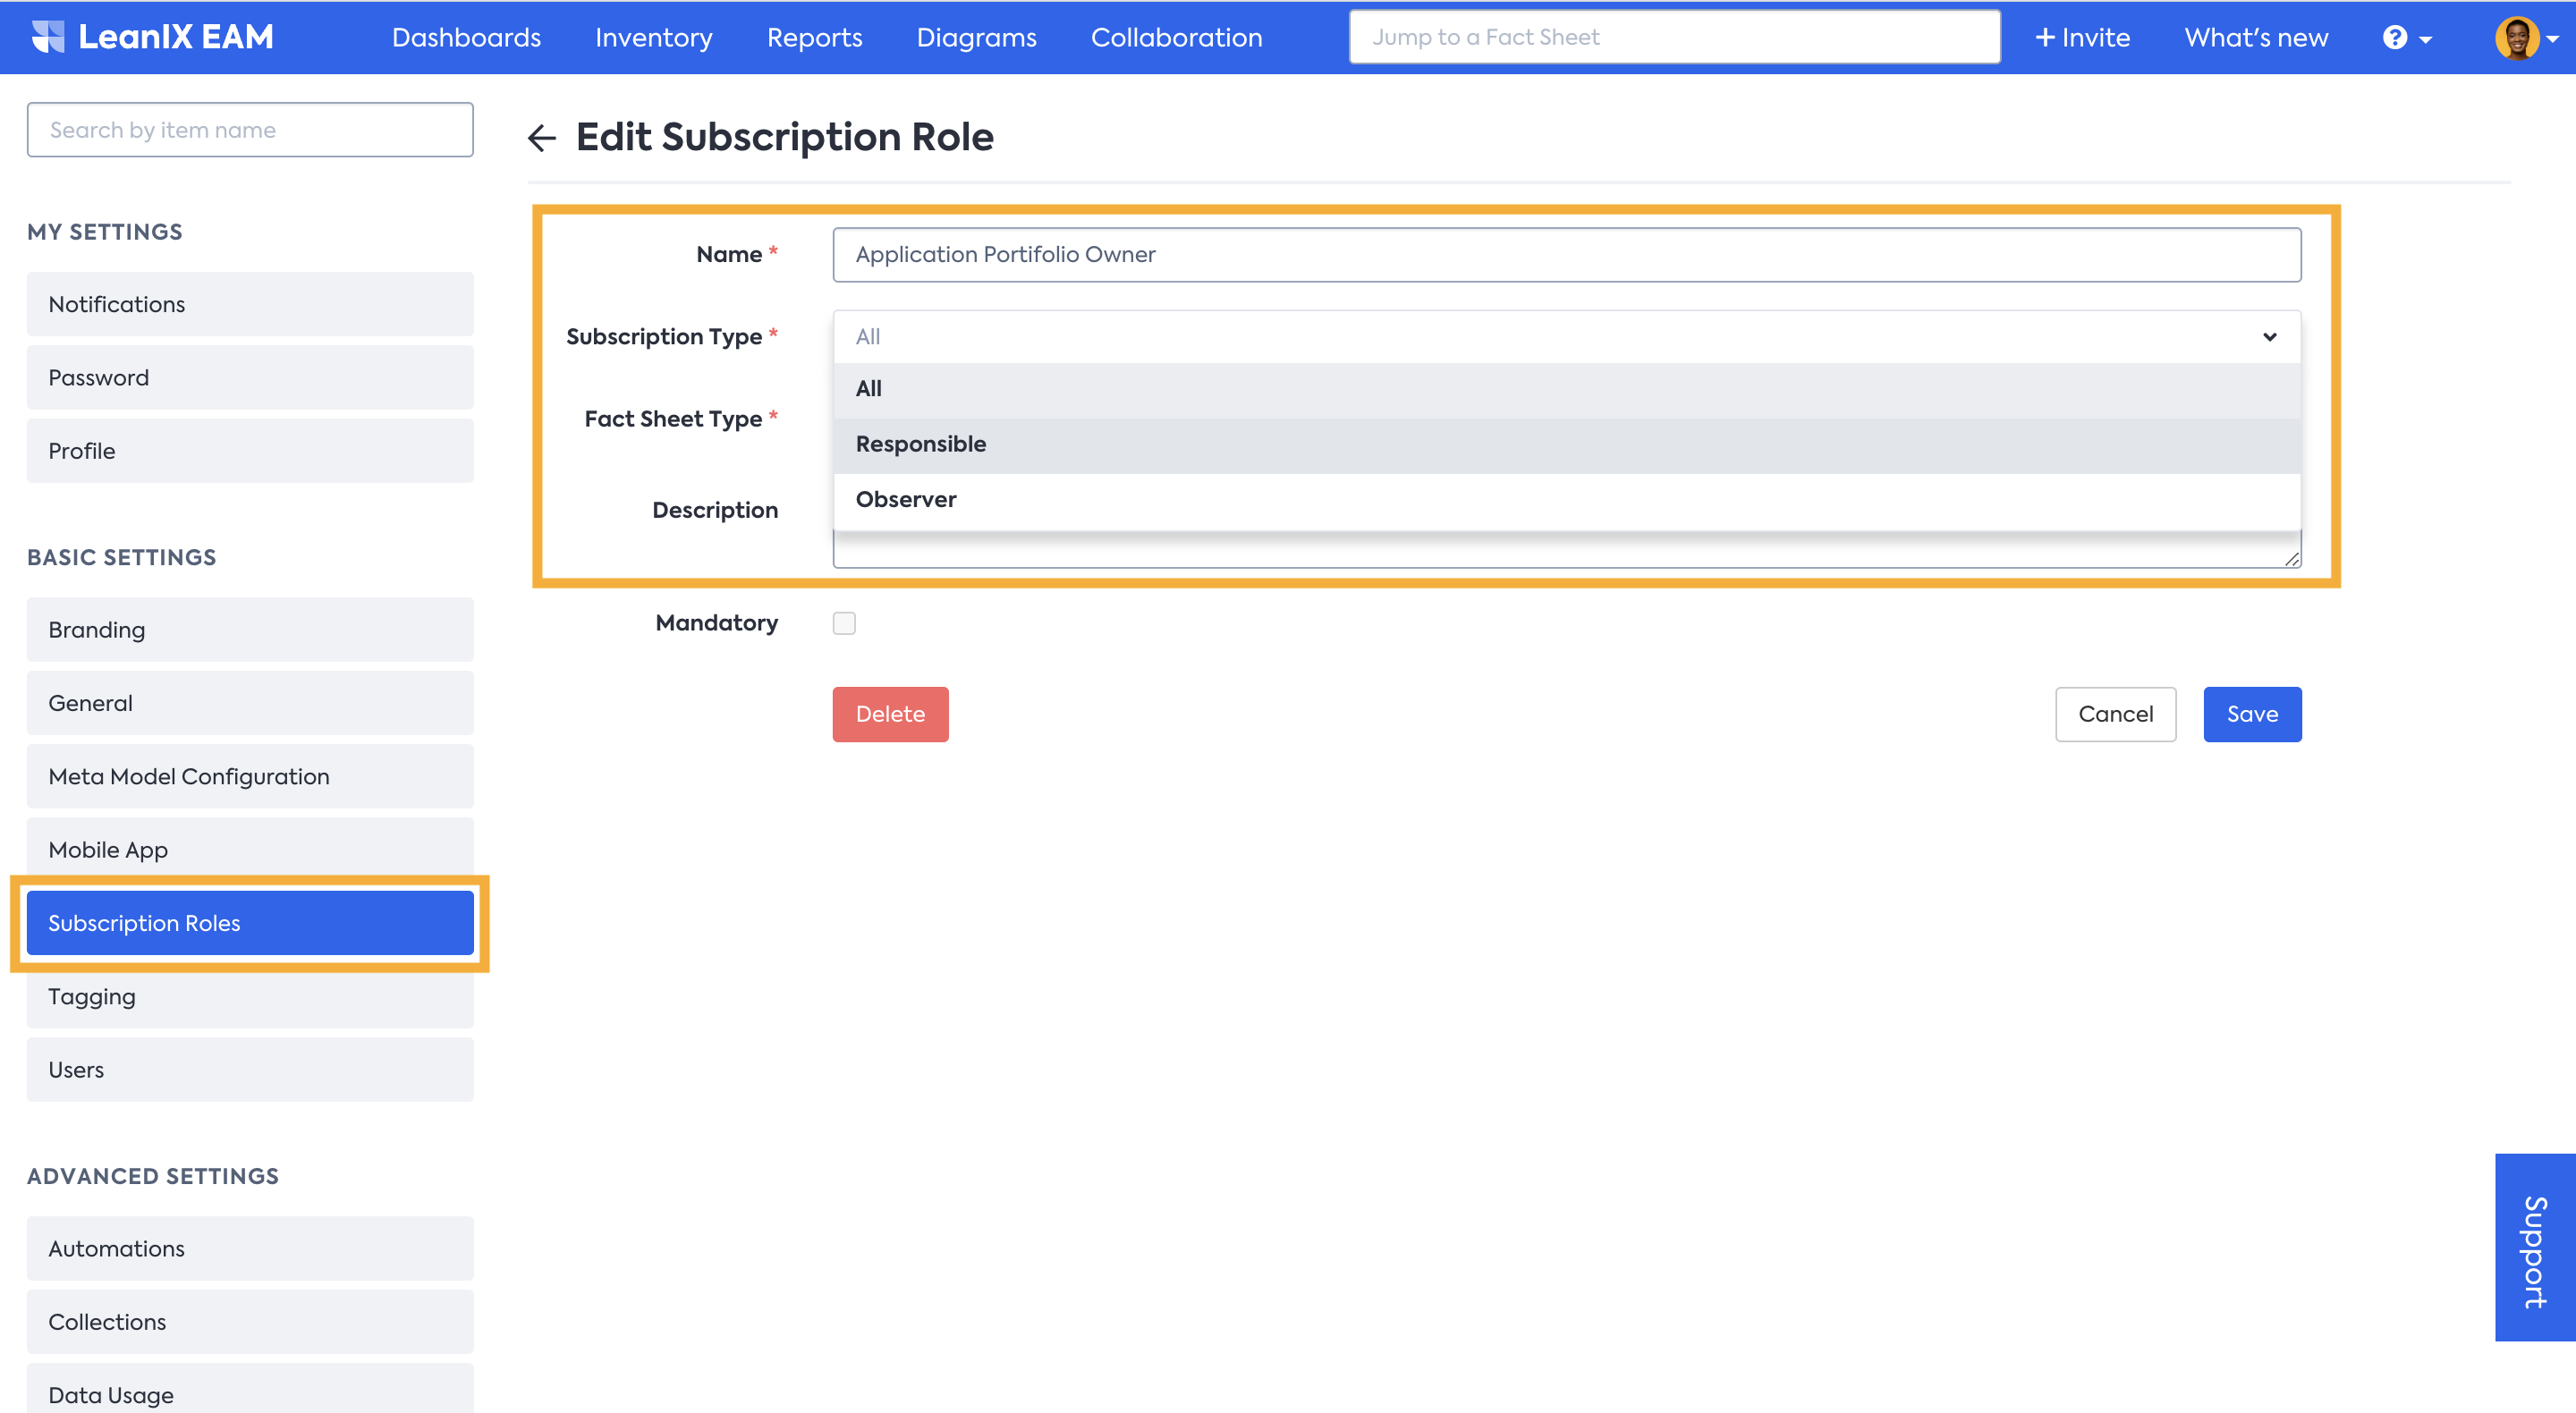This screenshot has width=2576, height=1413.
Task: Tick the Mandatory checkbox
Action: (844, 623)
